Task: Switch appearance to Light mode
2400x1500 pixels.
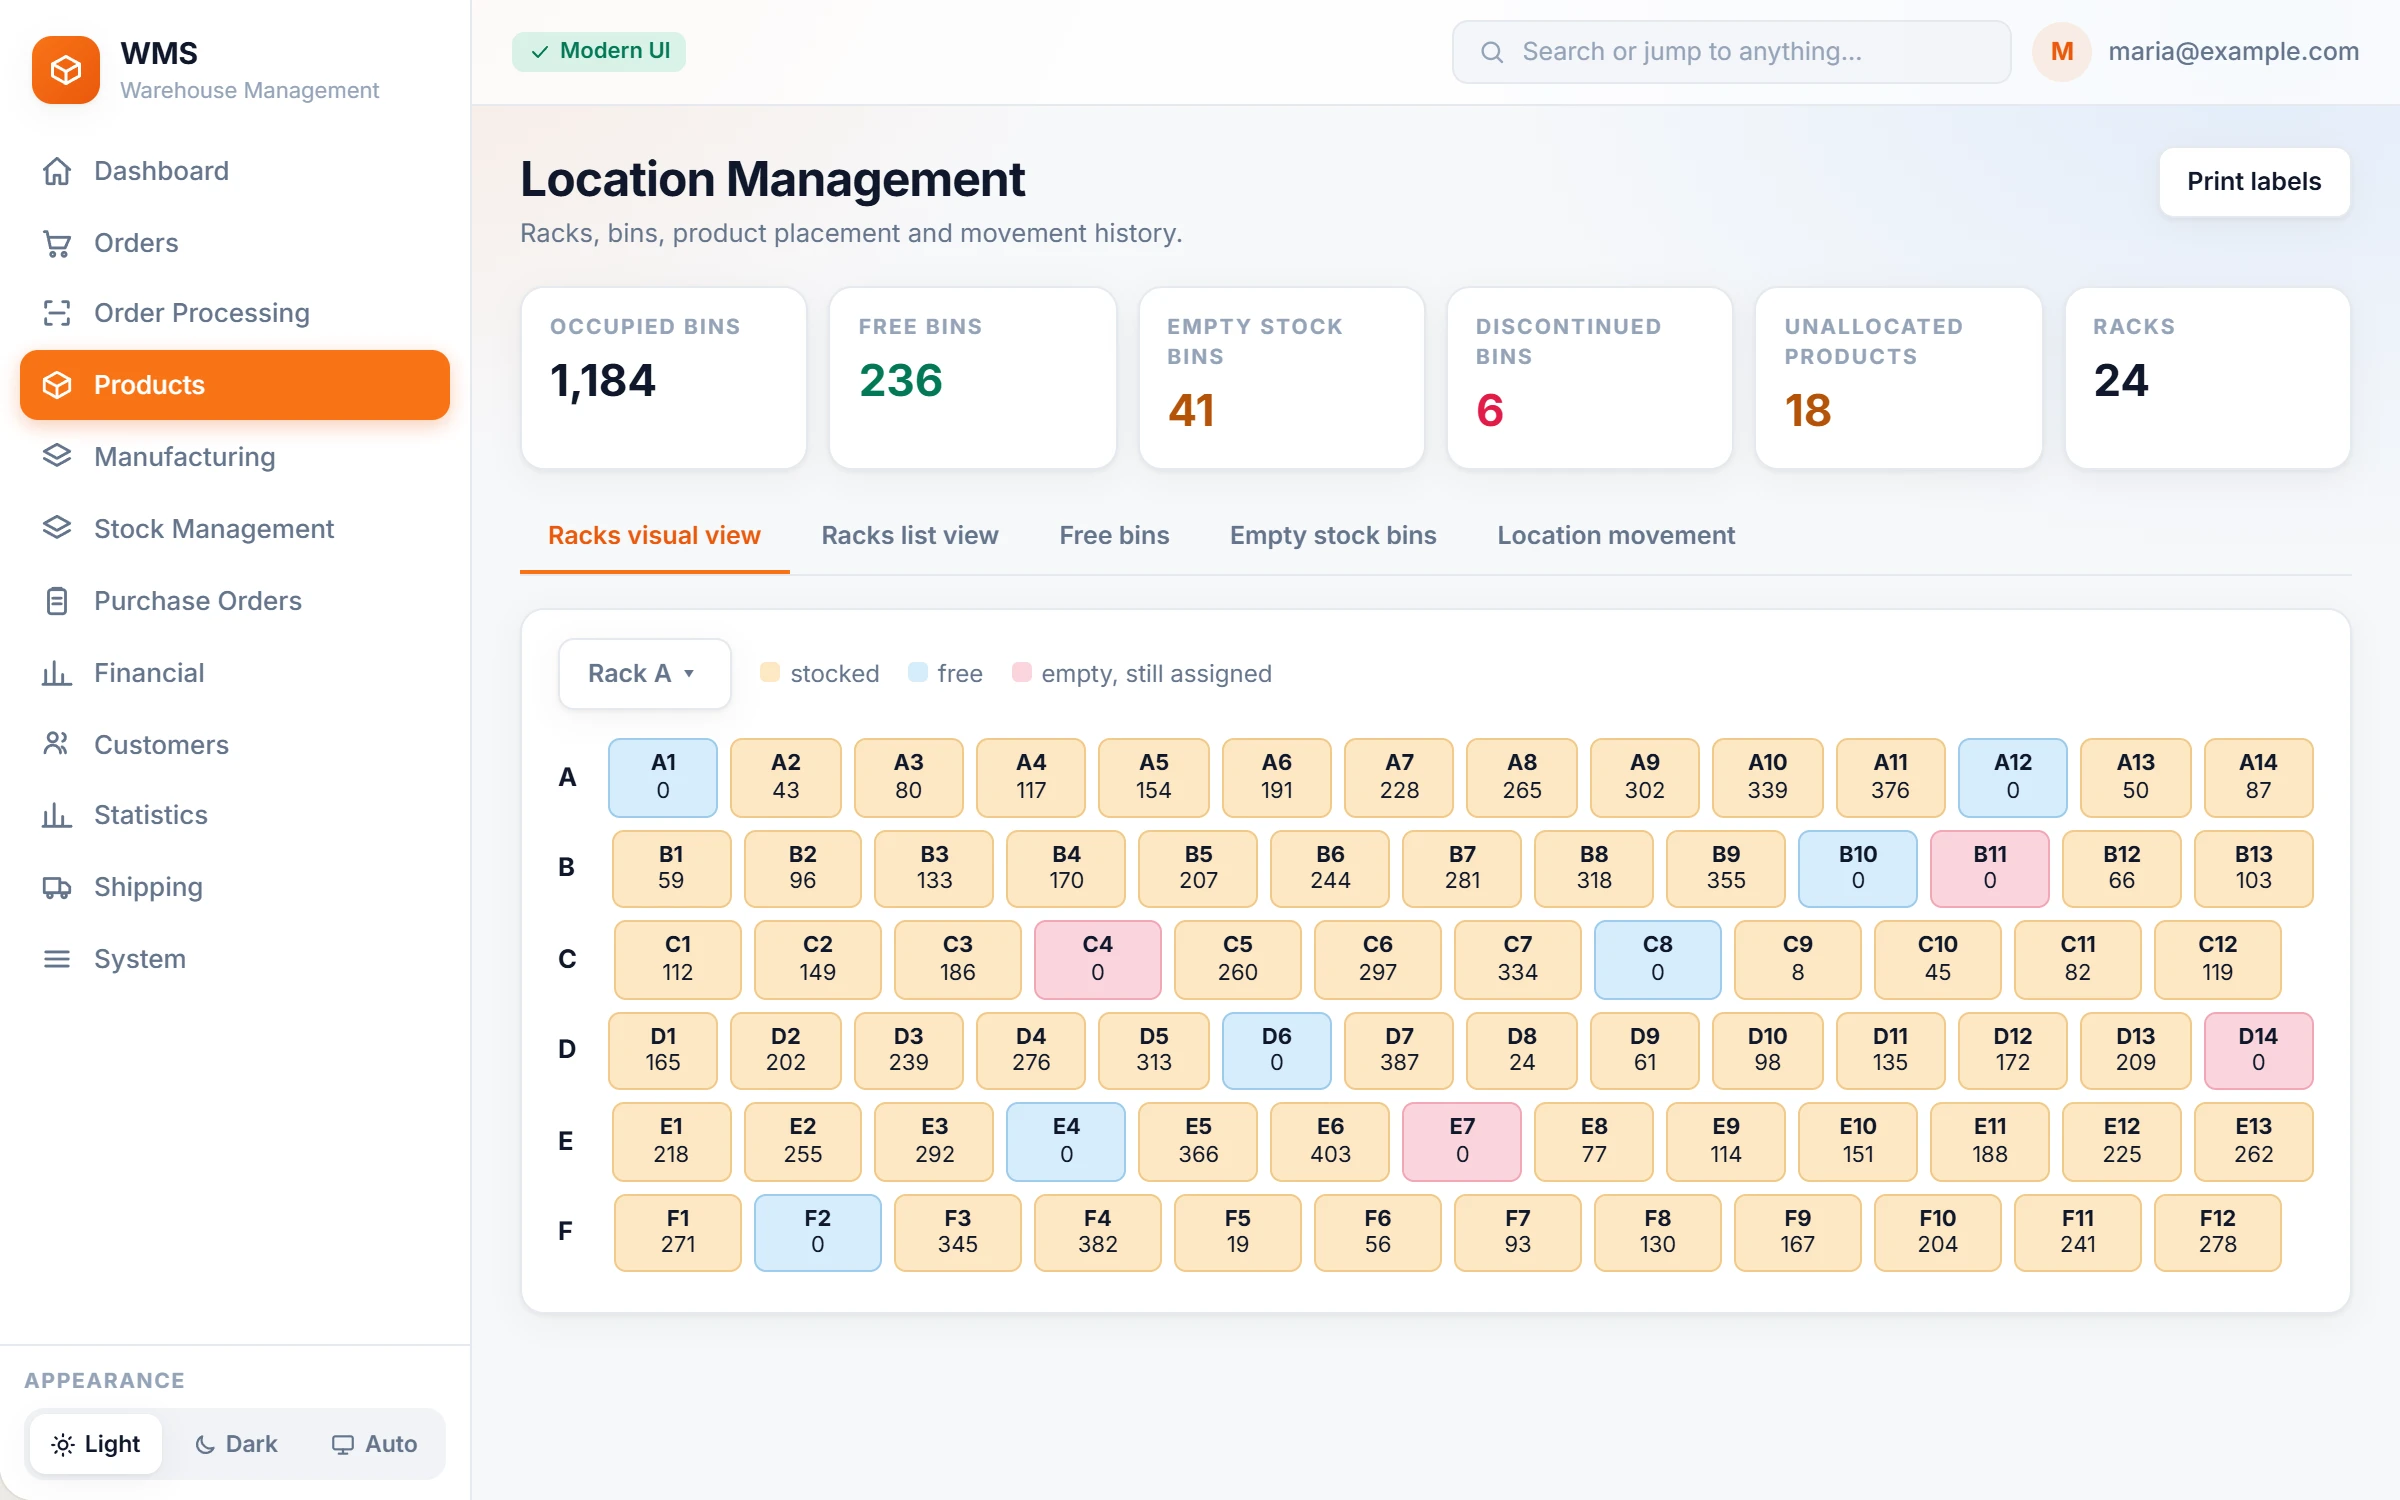Action: pos(96,1444)
